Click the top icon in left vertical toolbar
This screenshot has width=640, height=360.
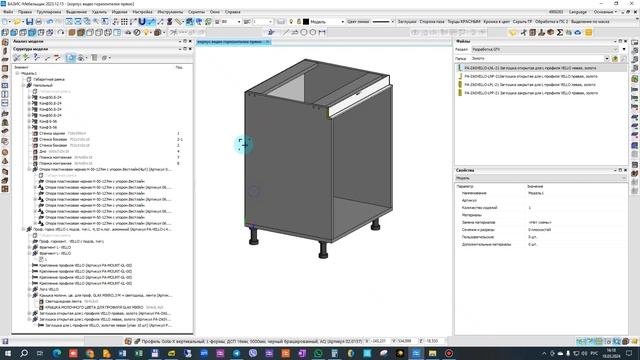[x=5, y=42]
